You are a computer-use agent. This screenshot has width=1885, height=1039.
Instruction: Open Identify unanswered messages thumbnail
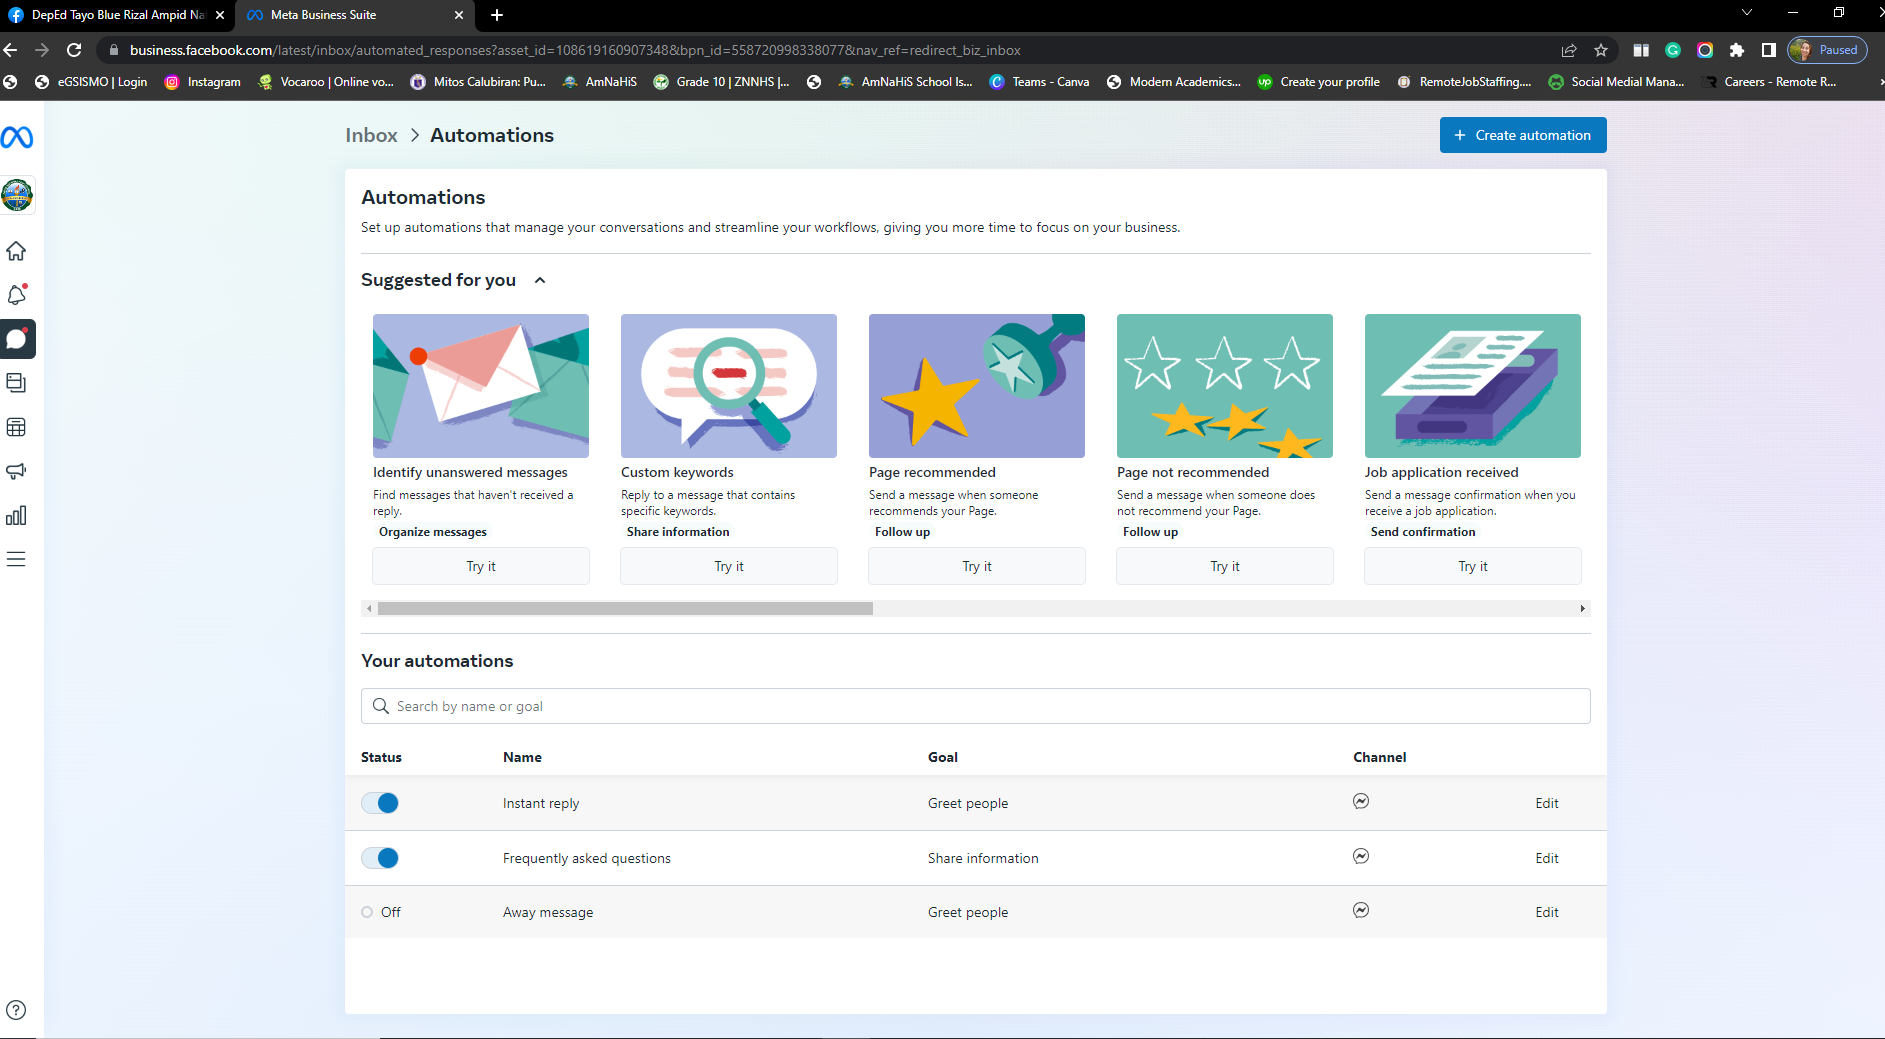click(481, 386)
